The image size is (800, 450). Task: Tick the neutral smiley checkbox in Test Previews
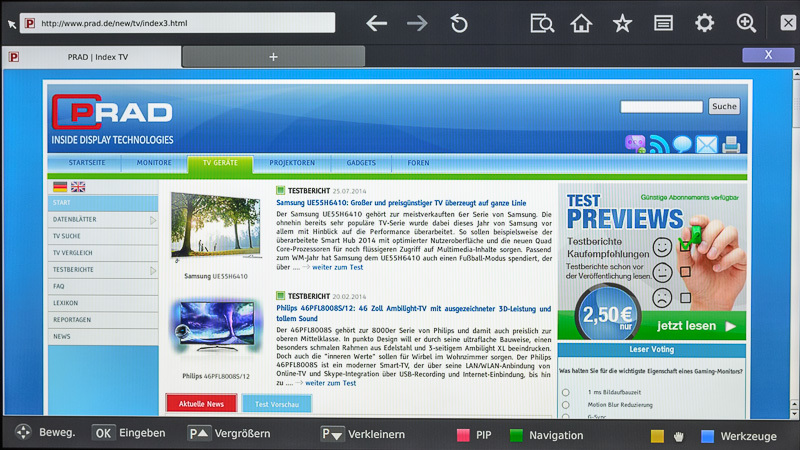(x=685, y=272)
